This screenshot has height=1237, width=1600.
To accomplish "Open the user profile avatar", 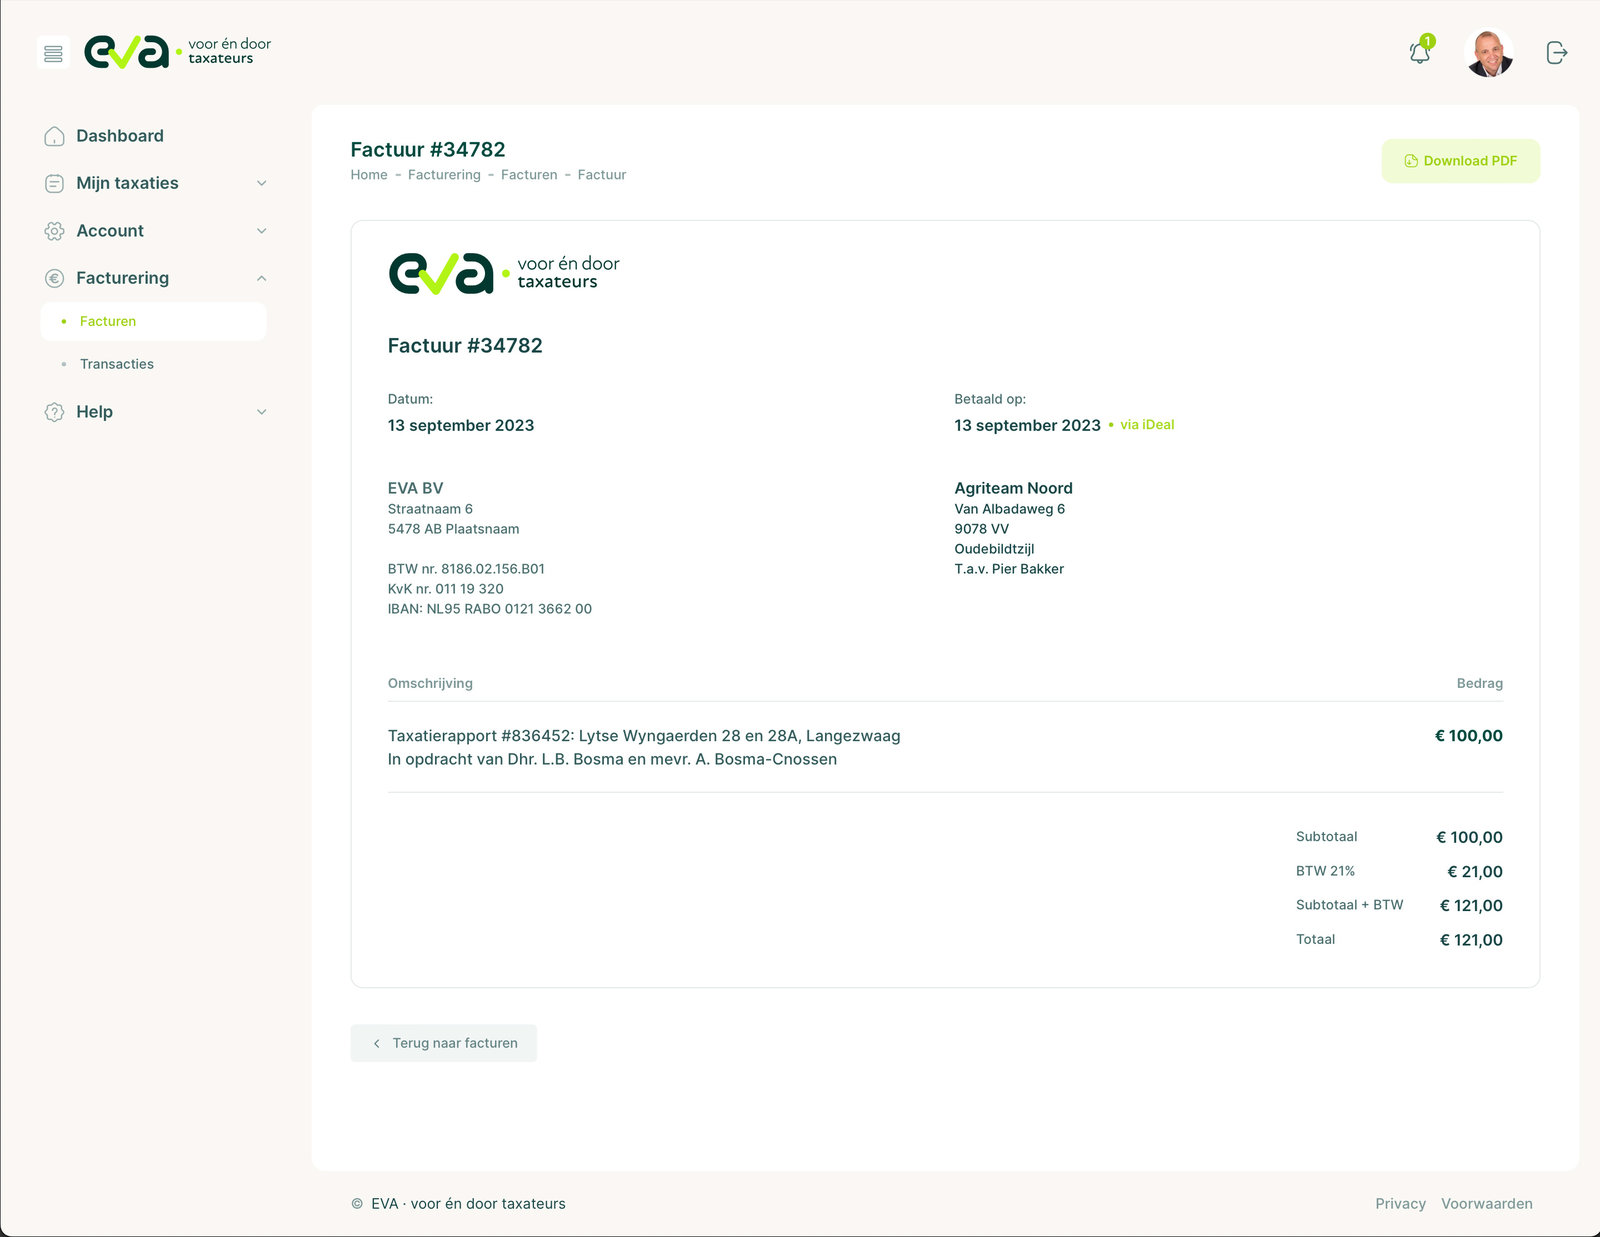I will tap(1488, 53).
